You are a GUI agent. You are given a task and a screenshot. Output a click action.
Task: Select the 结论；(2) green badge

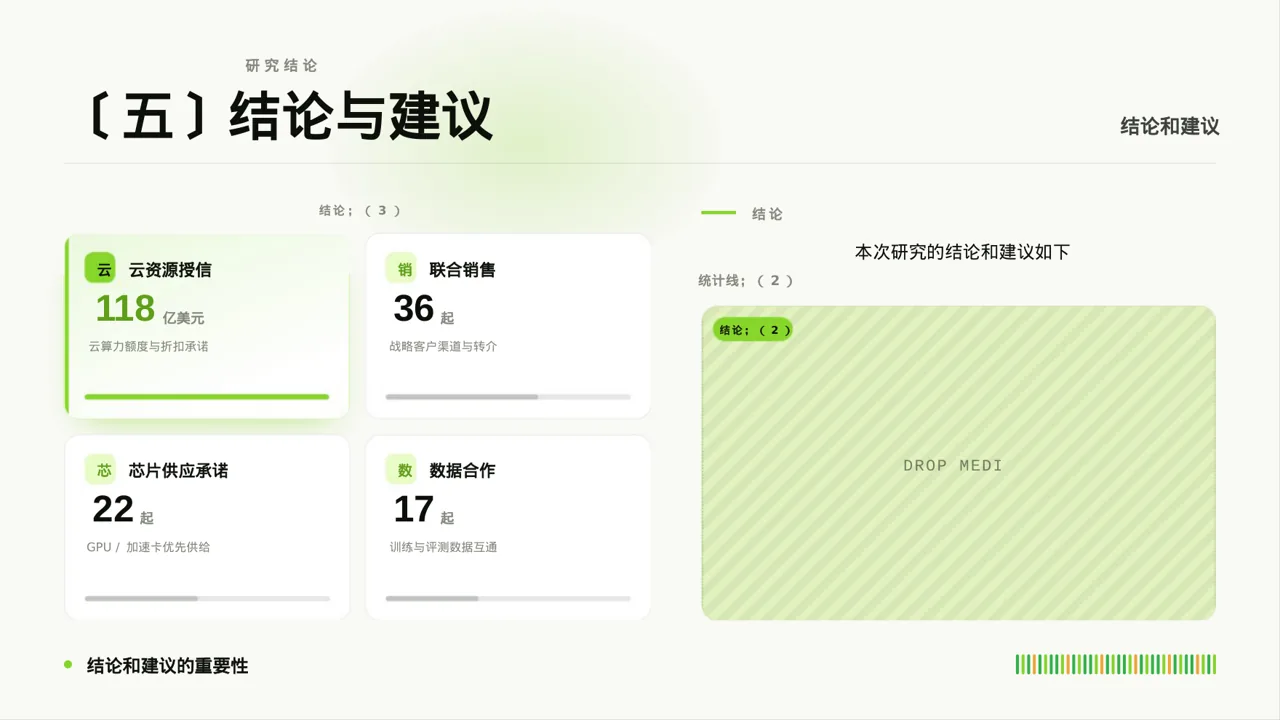(x=753, y=330)
